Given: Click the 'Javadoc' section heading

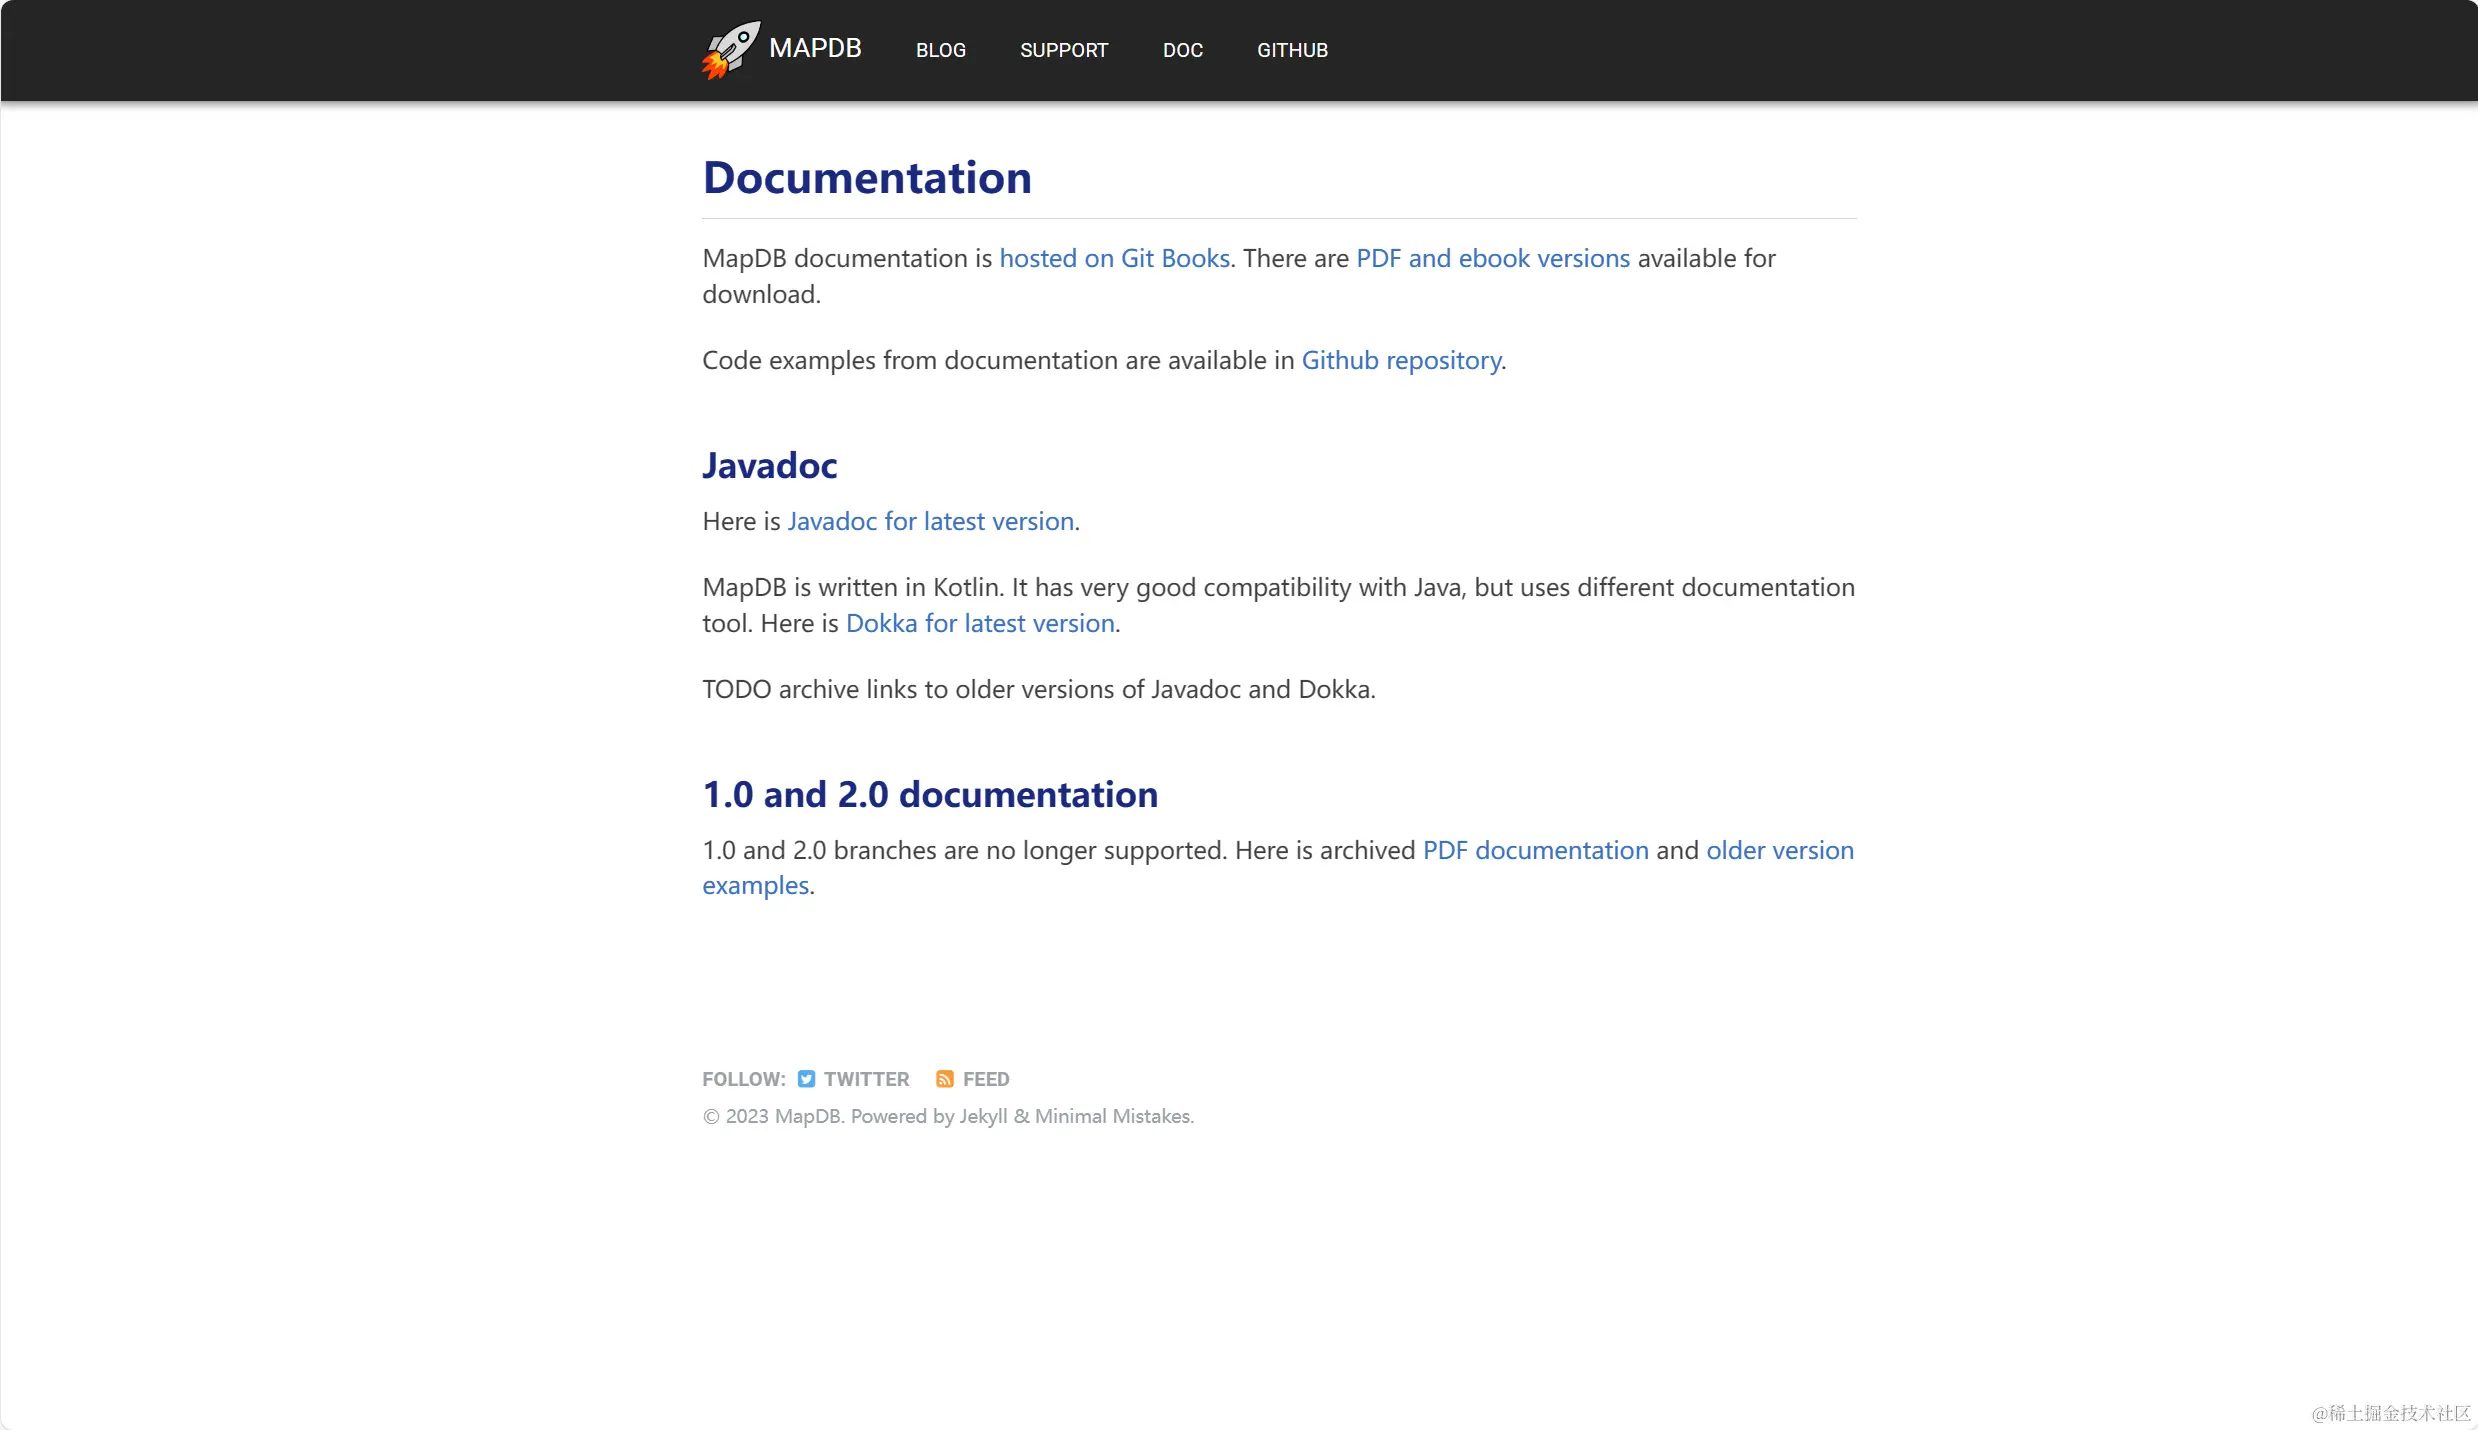Looking at the screenshot, I should point(770,465).
